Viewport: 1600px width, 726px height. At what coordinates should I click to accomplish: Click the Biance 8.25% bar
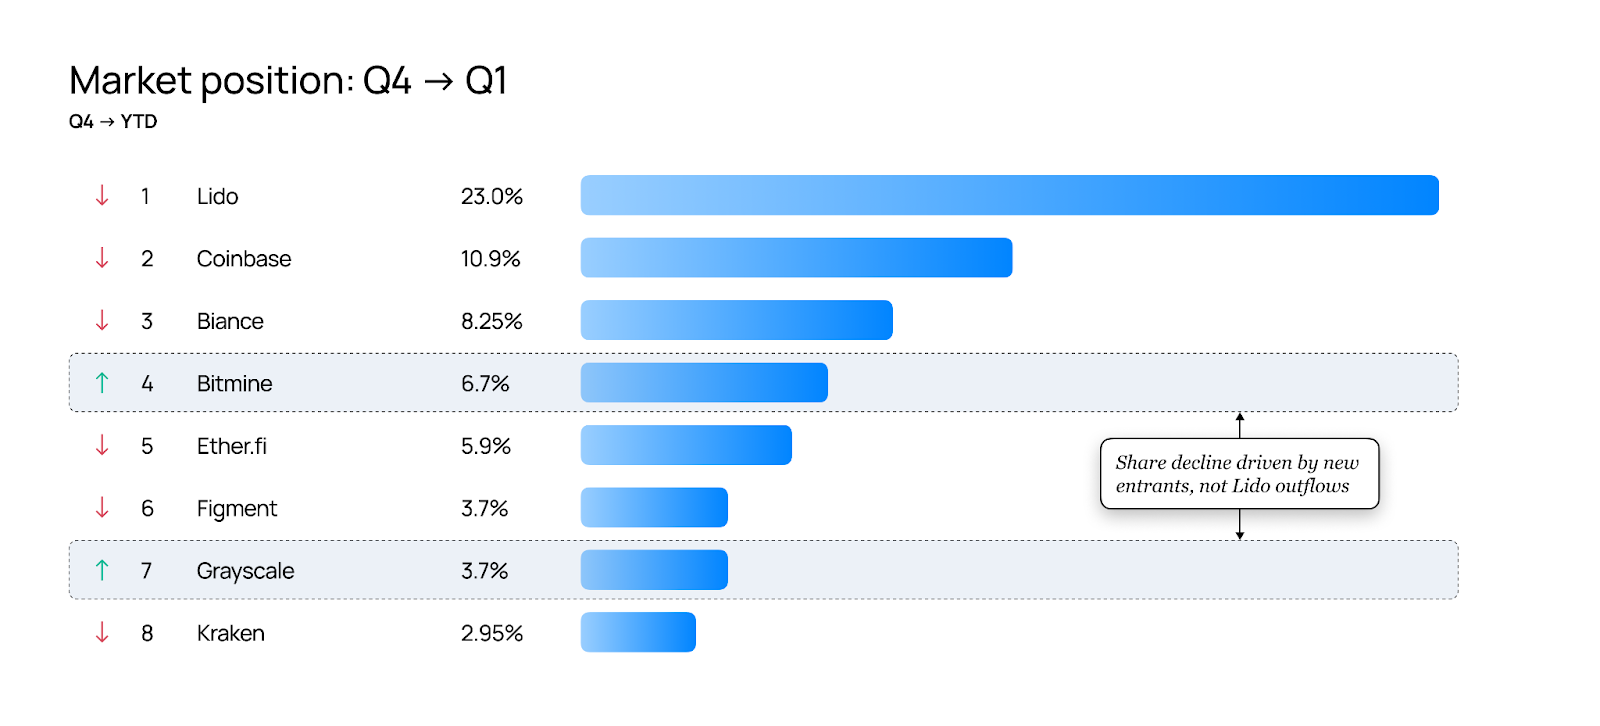click(736, 320)
